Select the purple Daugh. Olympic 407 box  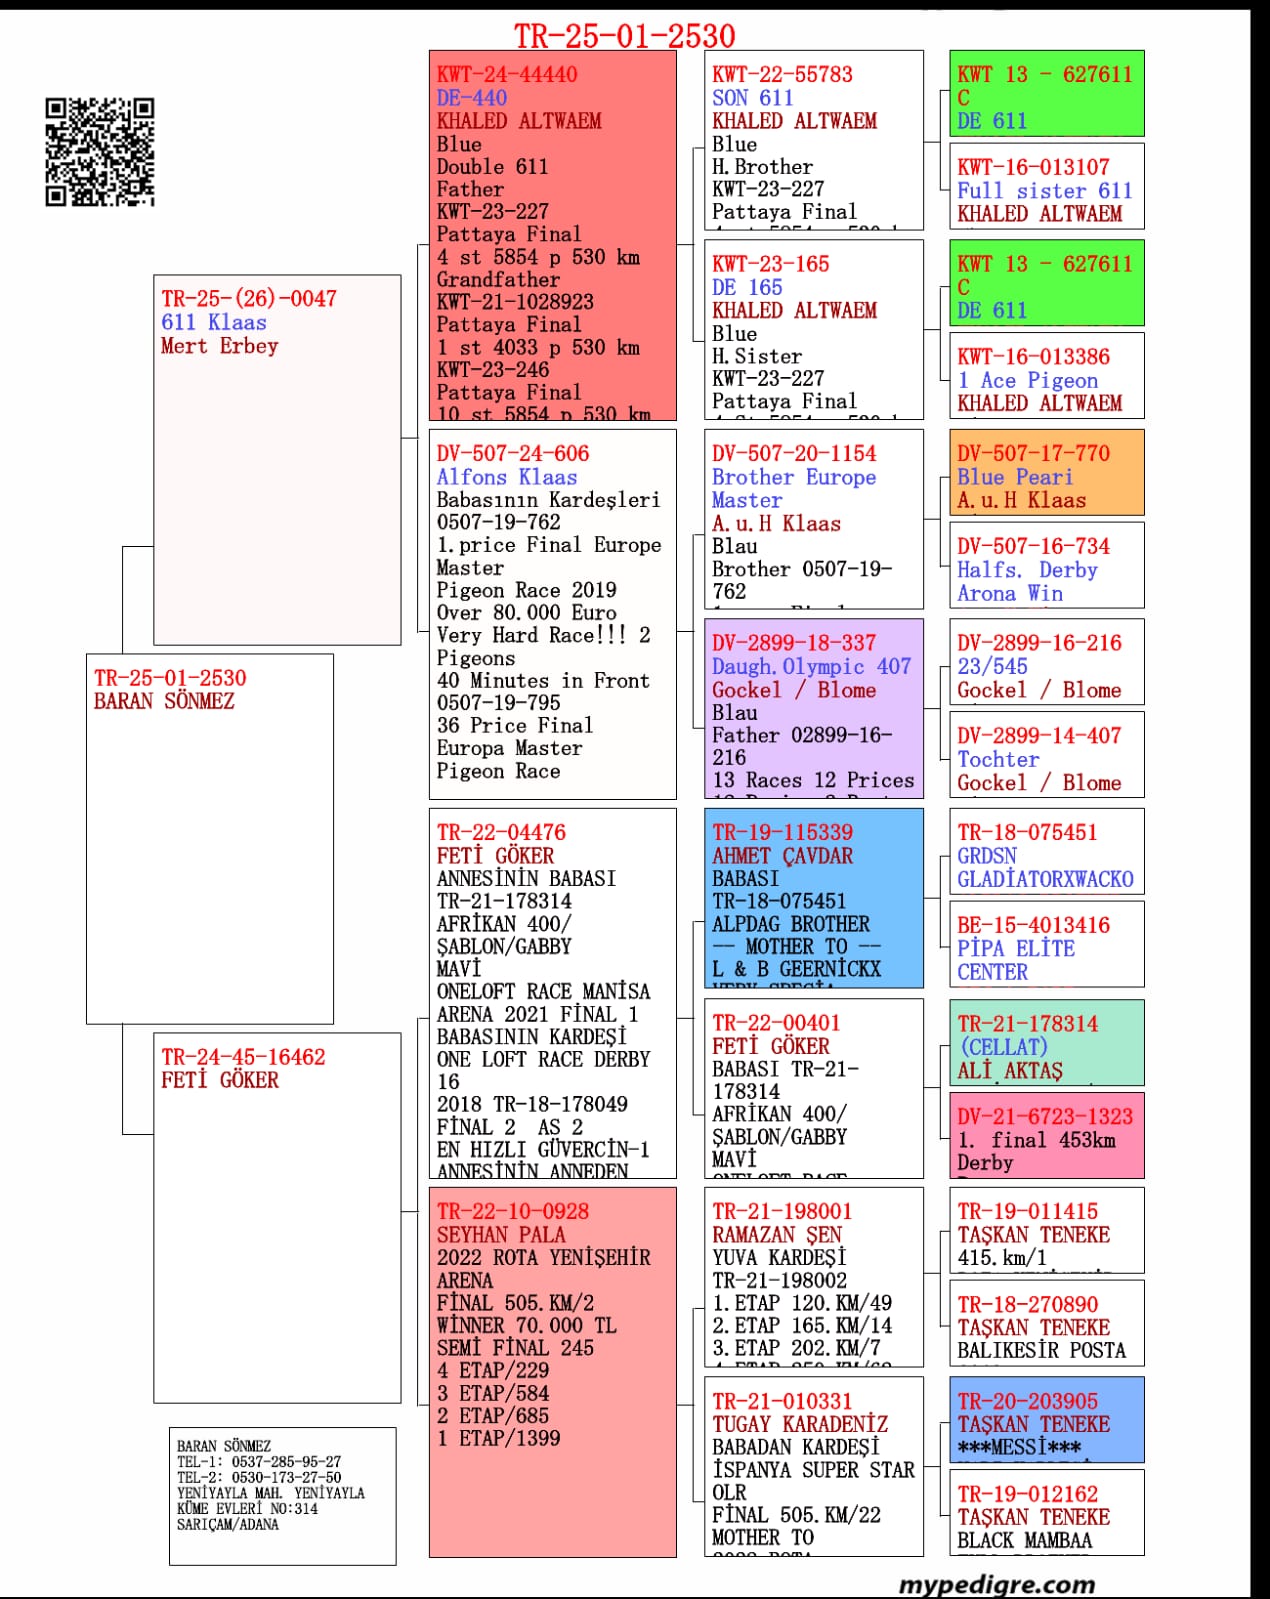pyautogui.click(x=813, y=708)
